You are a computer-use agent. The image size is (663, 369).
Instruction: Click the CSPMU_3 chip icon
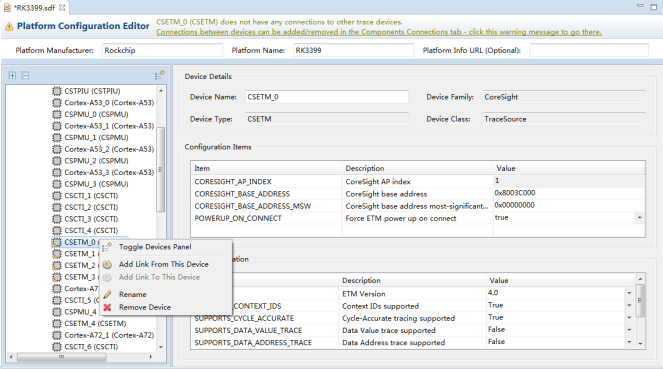(57, 184)
